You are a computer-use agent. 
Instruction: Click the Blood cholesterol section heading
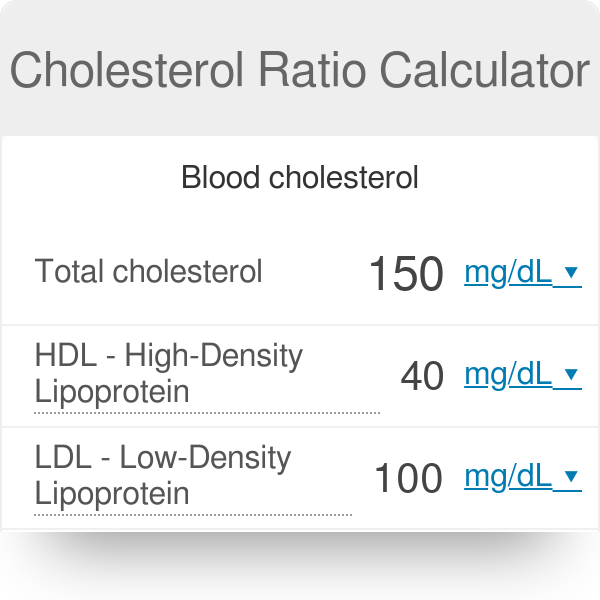(299, 178)
